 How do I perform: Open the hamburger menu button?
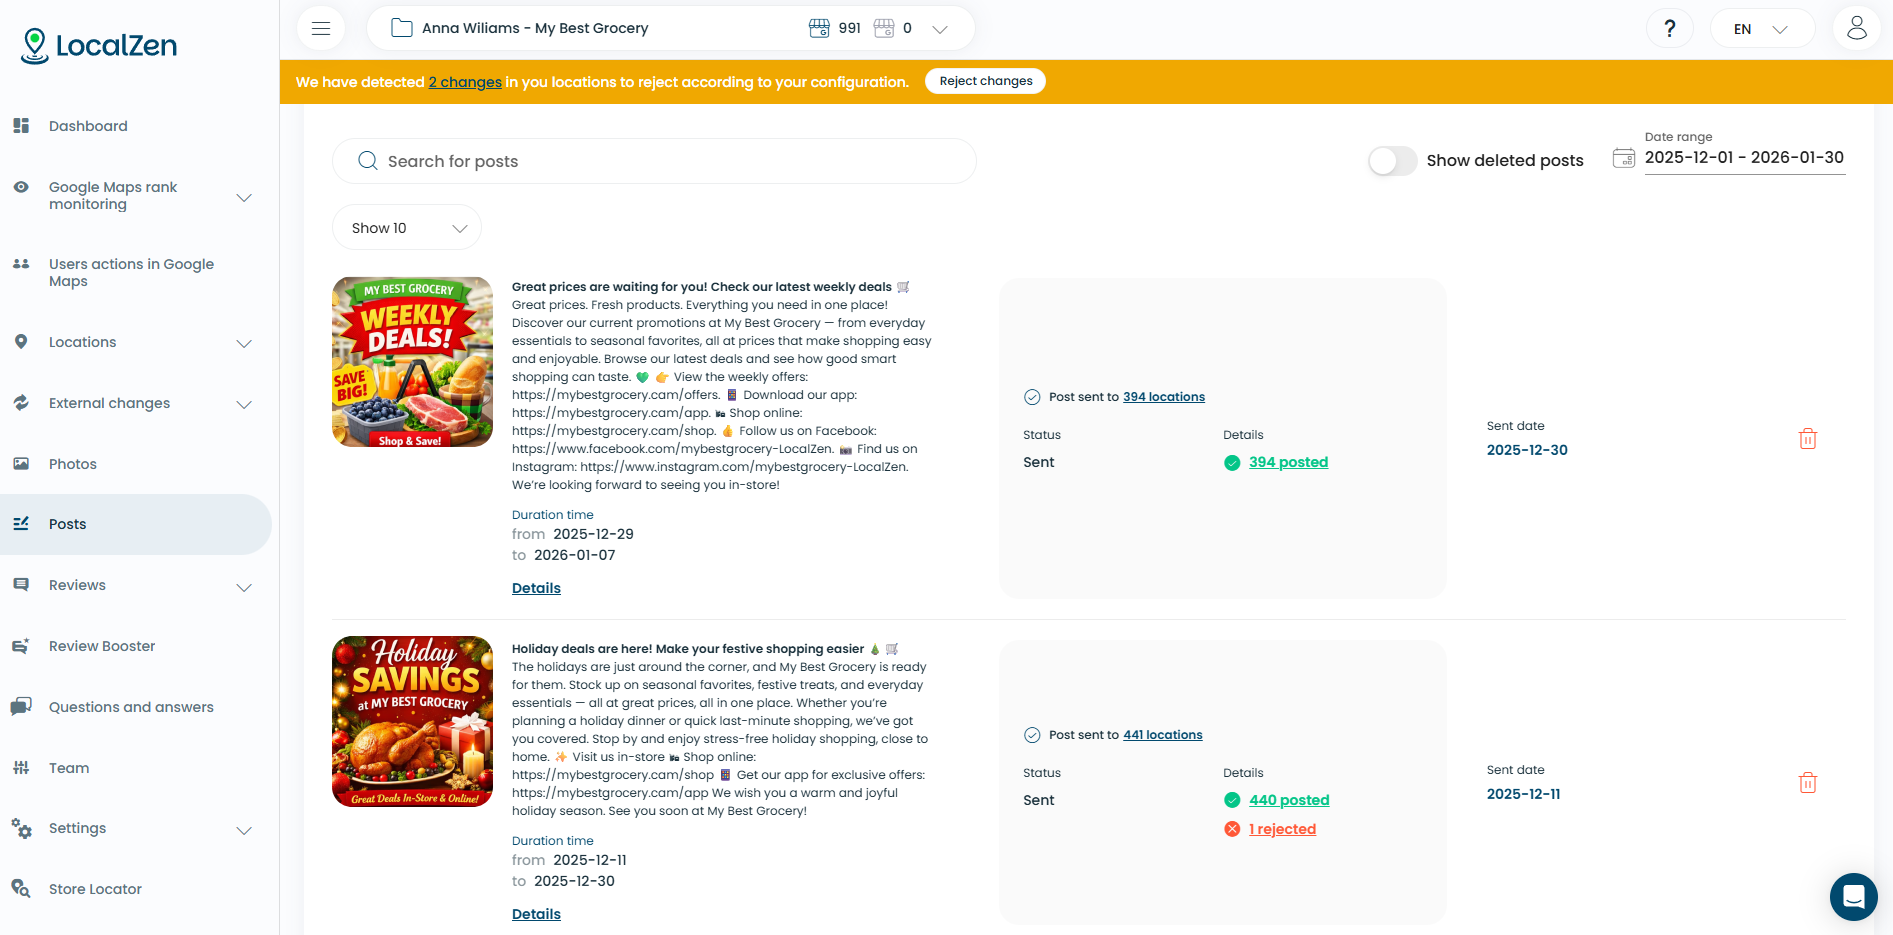(321, 28)
